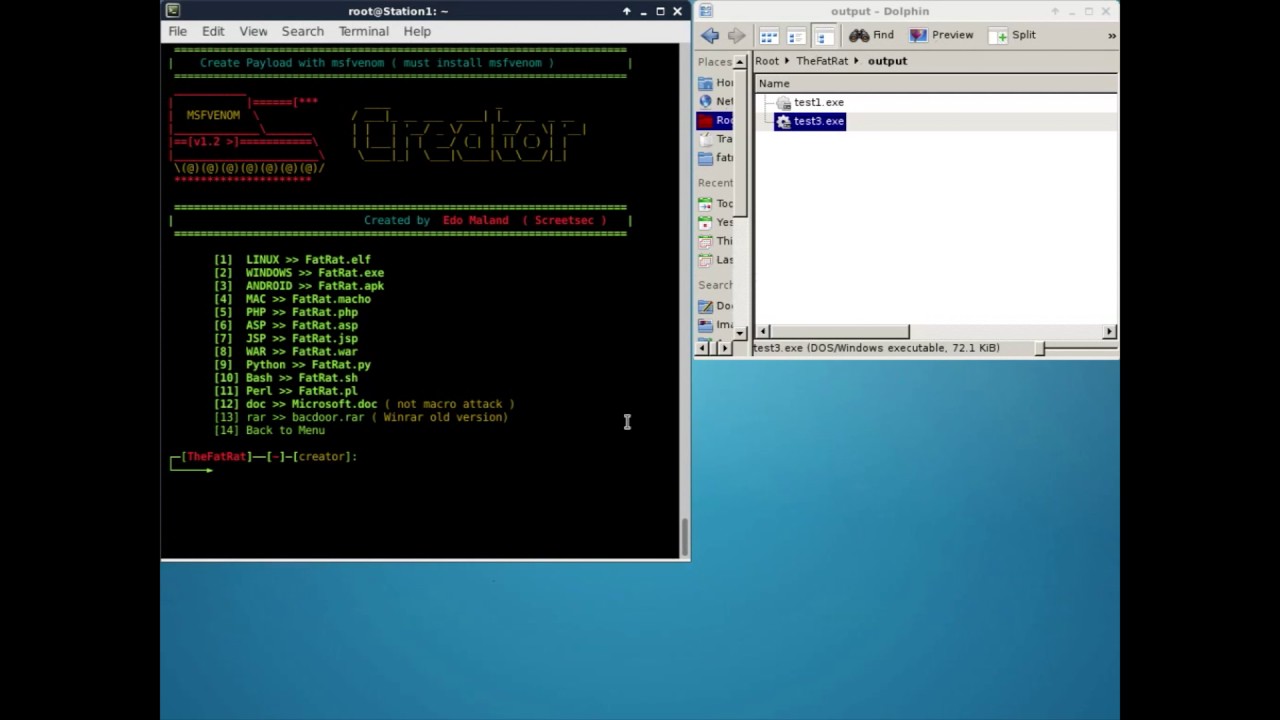Open the Home place in Dolphin sidebar
Screen dimensions: 1280x720
pyautogui.click(x=716, y=83)
